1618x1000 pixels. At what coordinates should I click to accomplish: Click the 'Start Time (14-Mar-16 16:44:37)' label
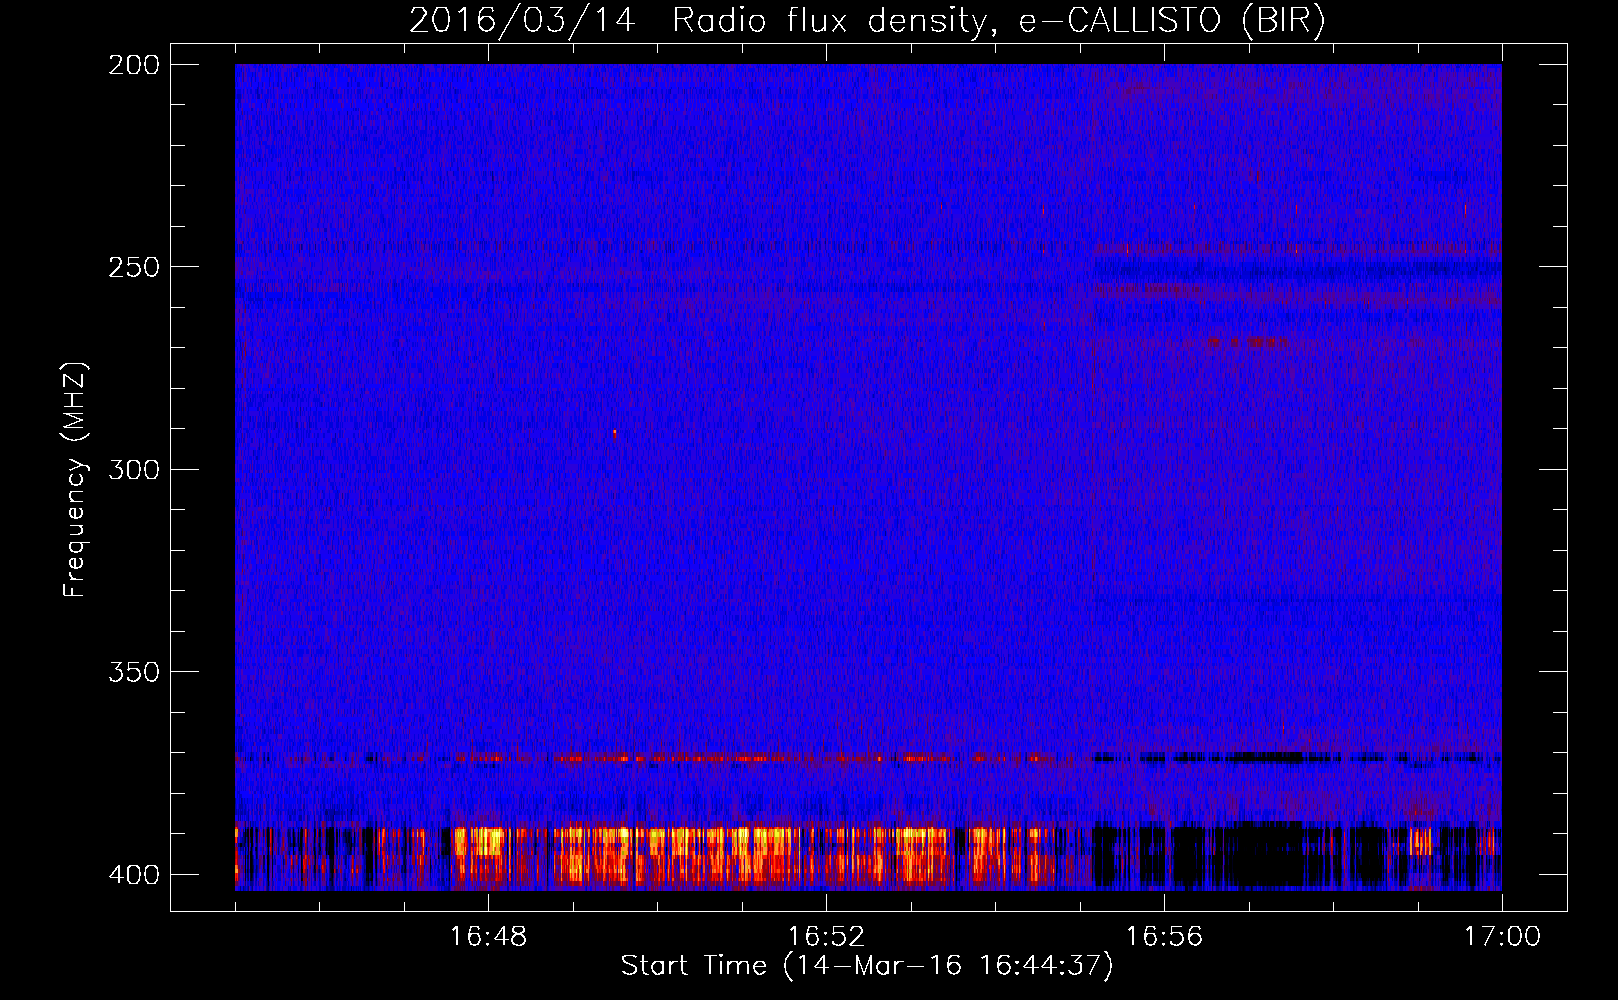tap(867, 966)
